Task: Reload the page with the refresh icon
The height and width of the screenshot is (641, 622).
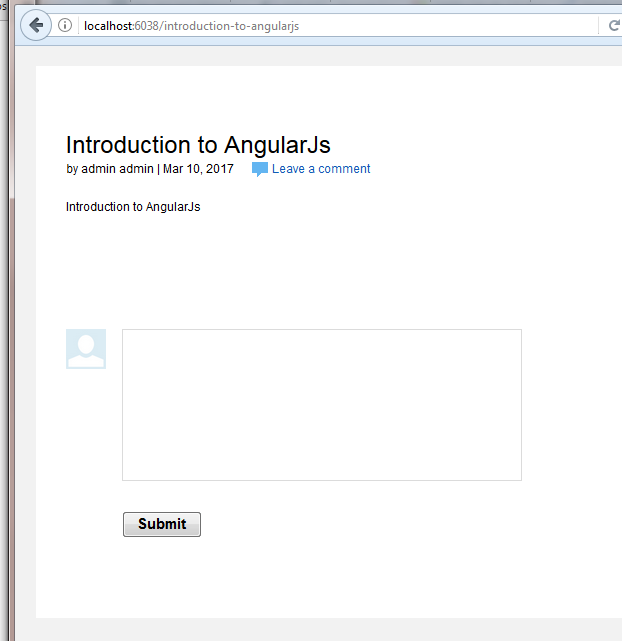Action: tap(614, 26)
